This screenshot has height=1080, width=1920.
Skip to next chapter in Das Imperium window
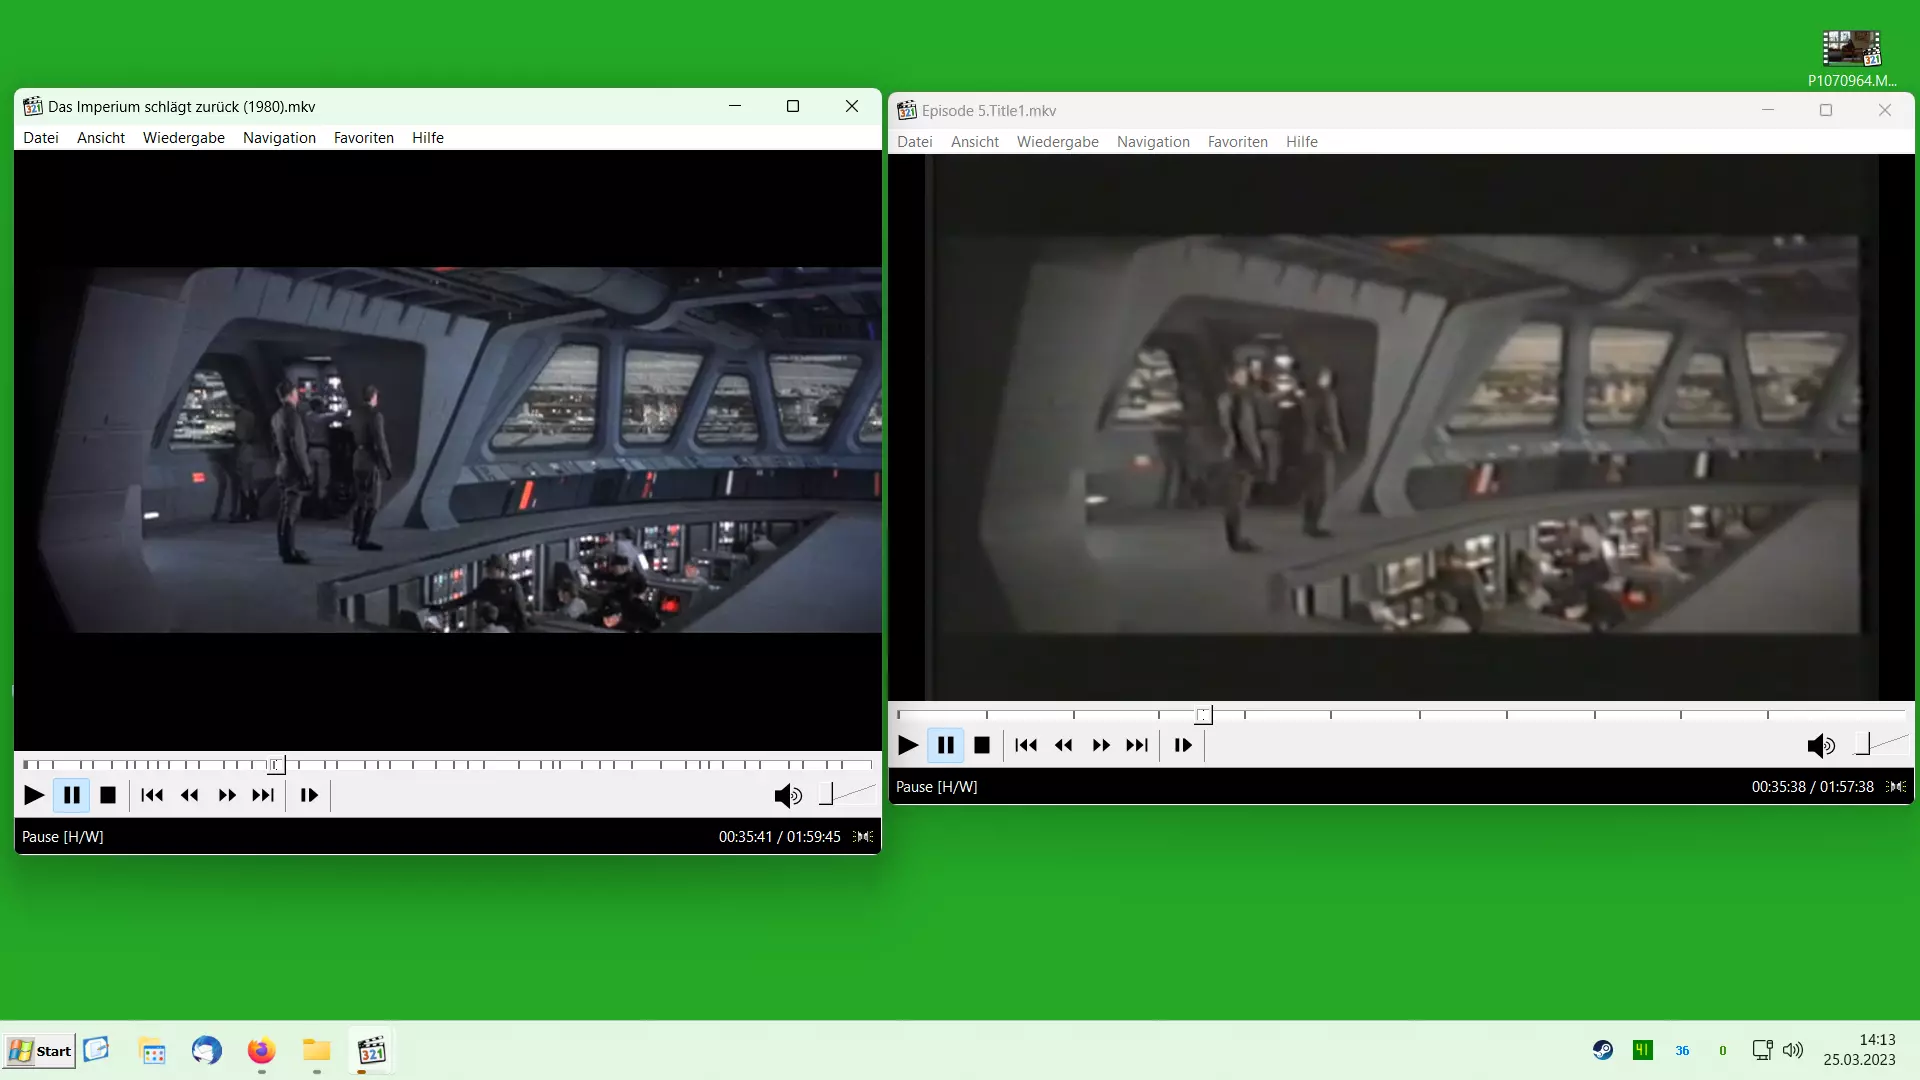(x=263, y=795)
